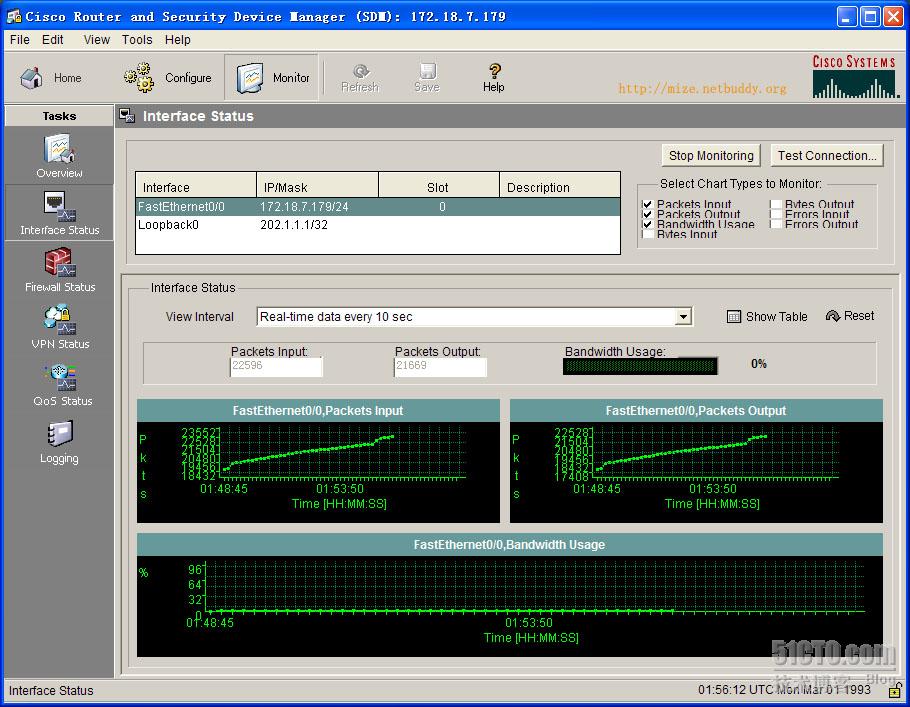
Task: Click the Stop Monitoring button
Action: [x=711, y=156]
